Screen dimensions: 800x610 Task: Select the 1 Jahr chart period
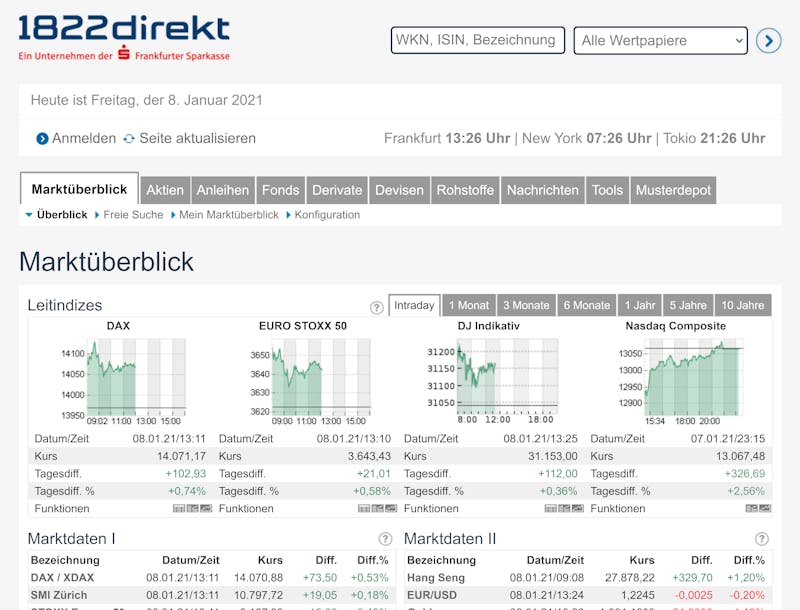[640, 305]
